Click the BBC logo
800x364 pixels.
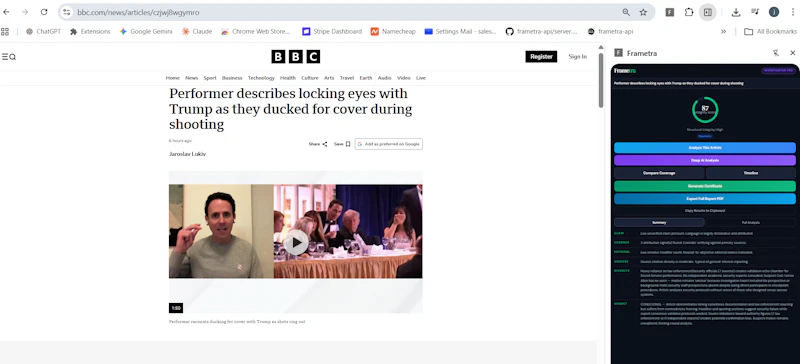pos(295,57)
